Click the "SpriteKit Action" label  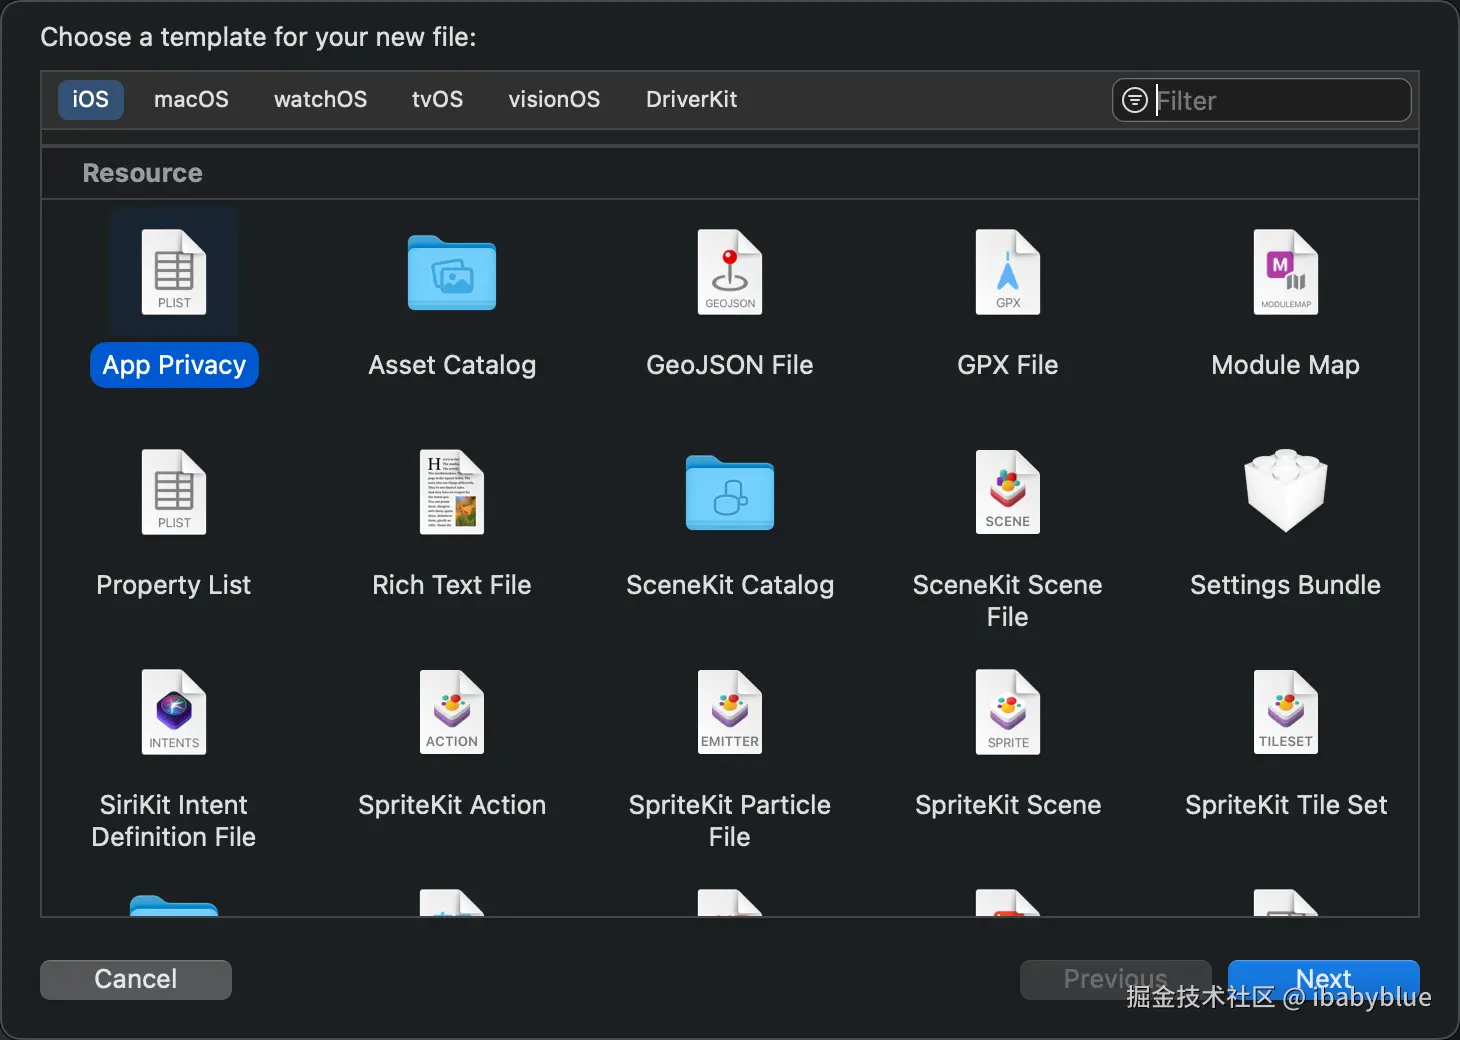[x=452, y=805]
